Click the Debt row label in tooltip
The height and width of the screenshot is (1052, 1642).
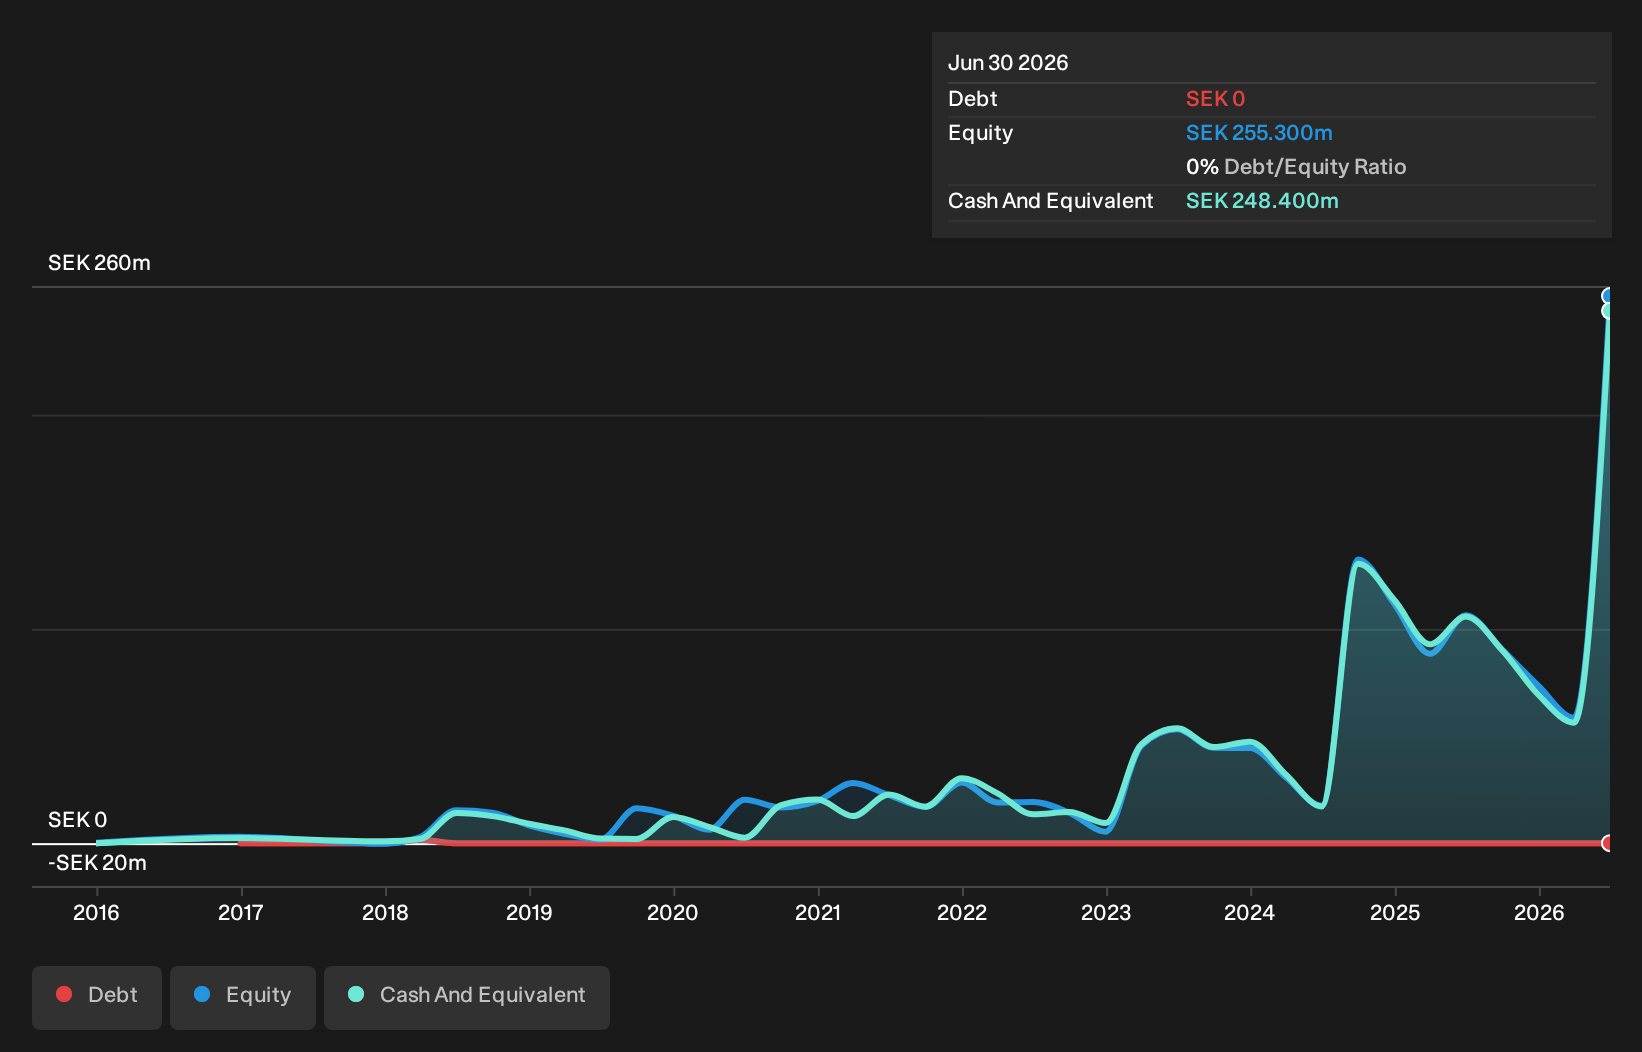point(973,99)
